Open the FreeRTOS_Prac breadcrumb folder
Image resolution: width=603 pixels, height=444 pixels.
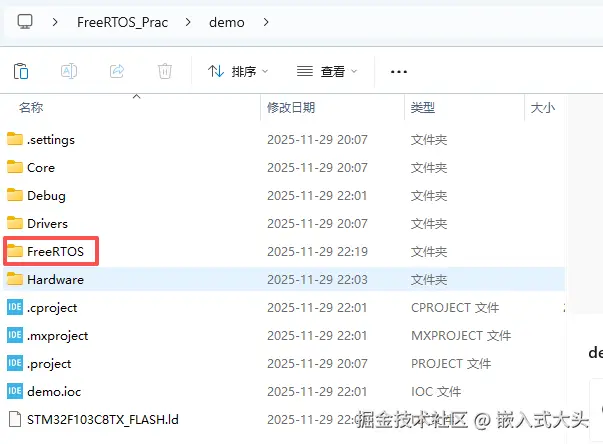point(122,22)
